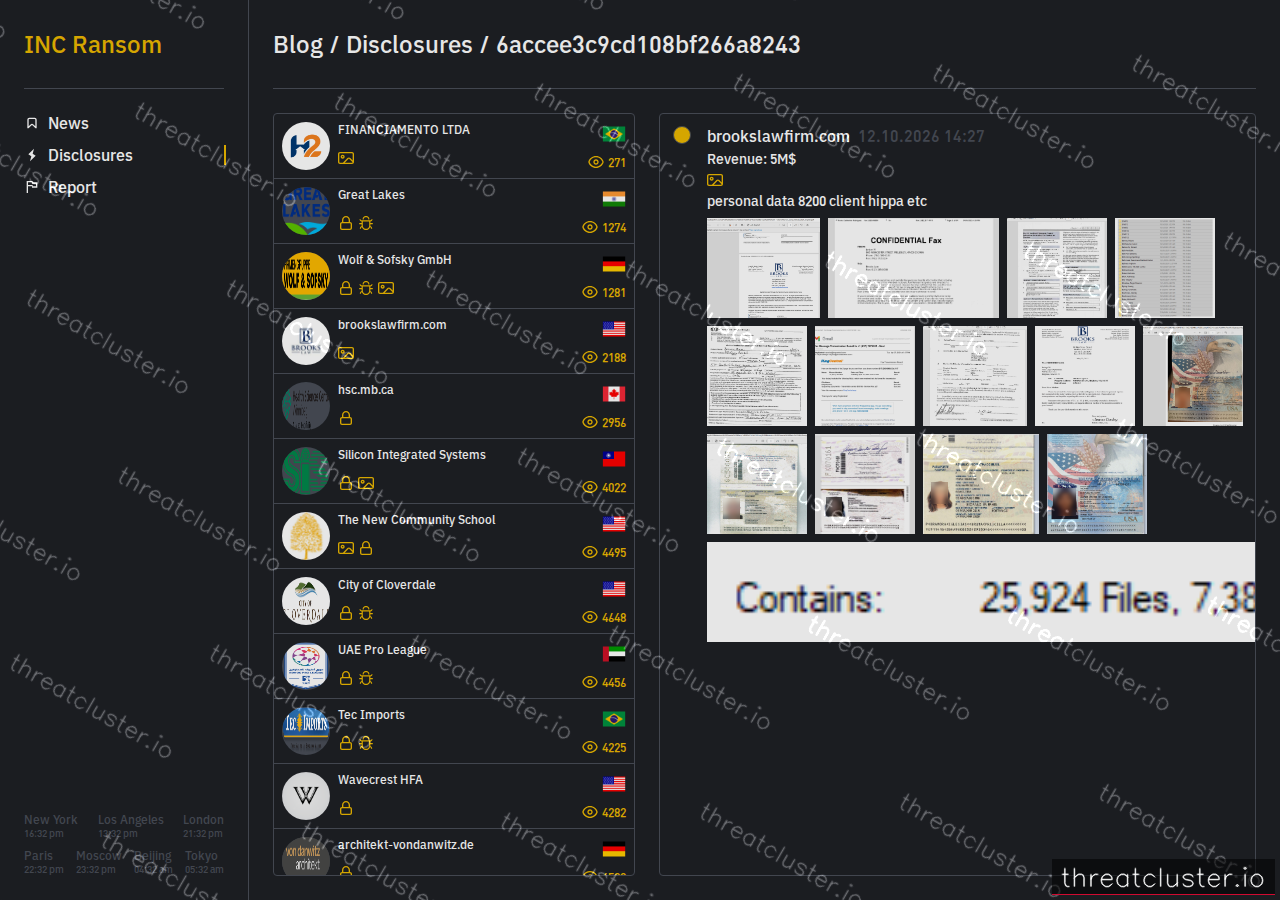The width and height of the screenshot is (1280, 900).
Task: Click the image icon under Revenue: 5M$
Action: coord(715,180)
